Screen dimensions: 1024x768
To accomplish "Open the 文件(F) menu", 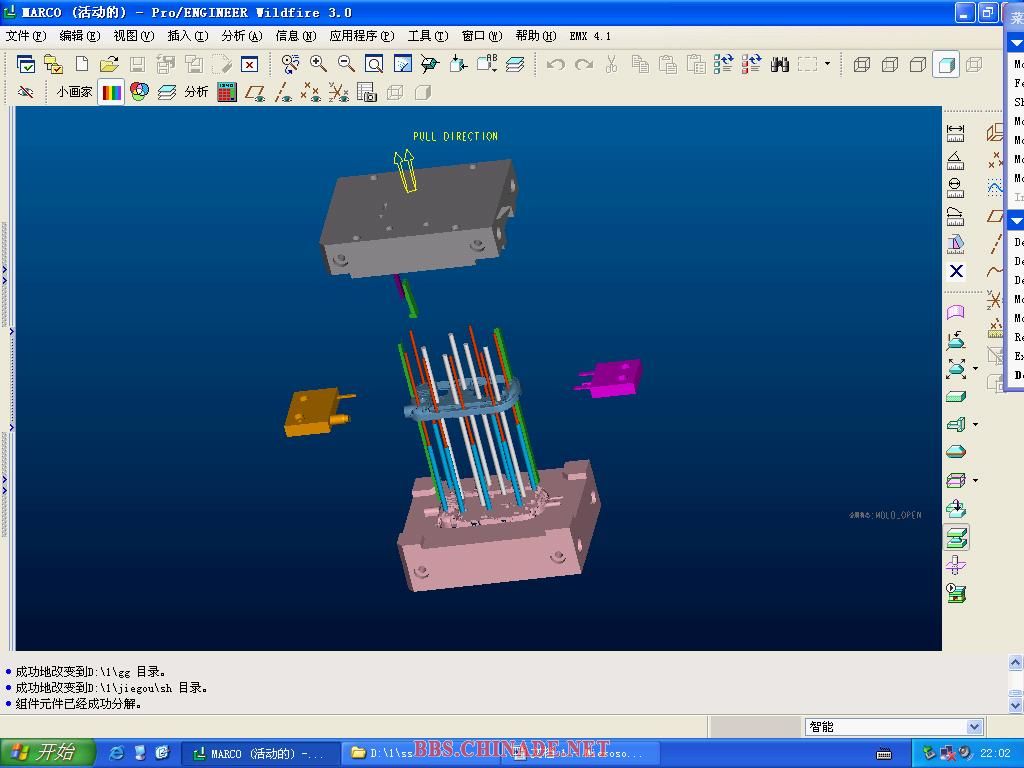I will [x=26, y=36].
